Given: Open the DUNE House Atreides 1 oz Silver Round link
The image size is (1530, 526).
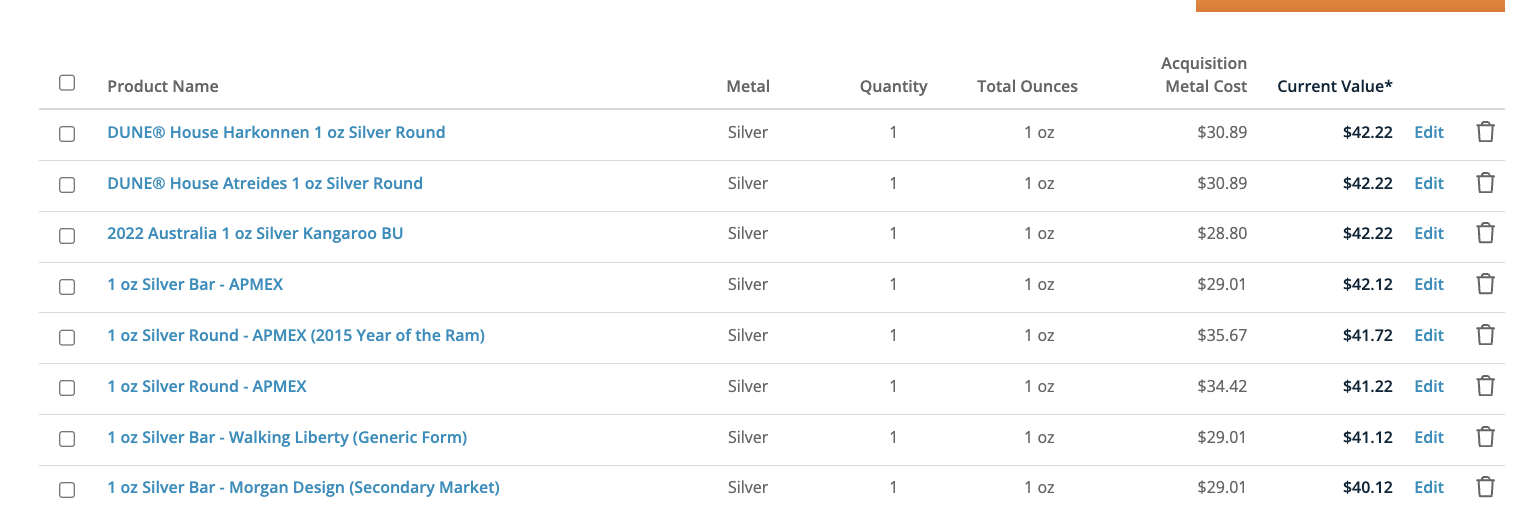Looking at the screenshot, I should [x=265, y=183].
